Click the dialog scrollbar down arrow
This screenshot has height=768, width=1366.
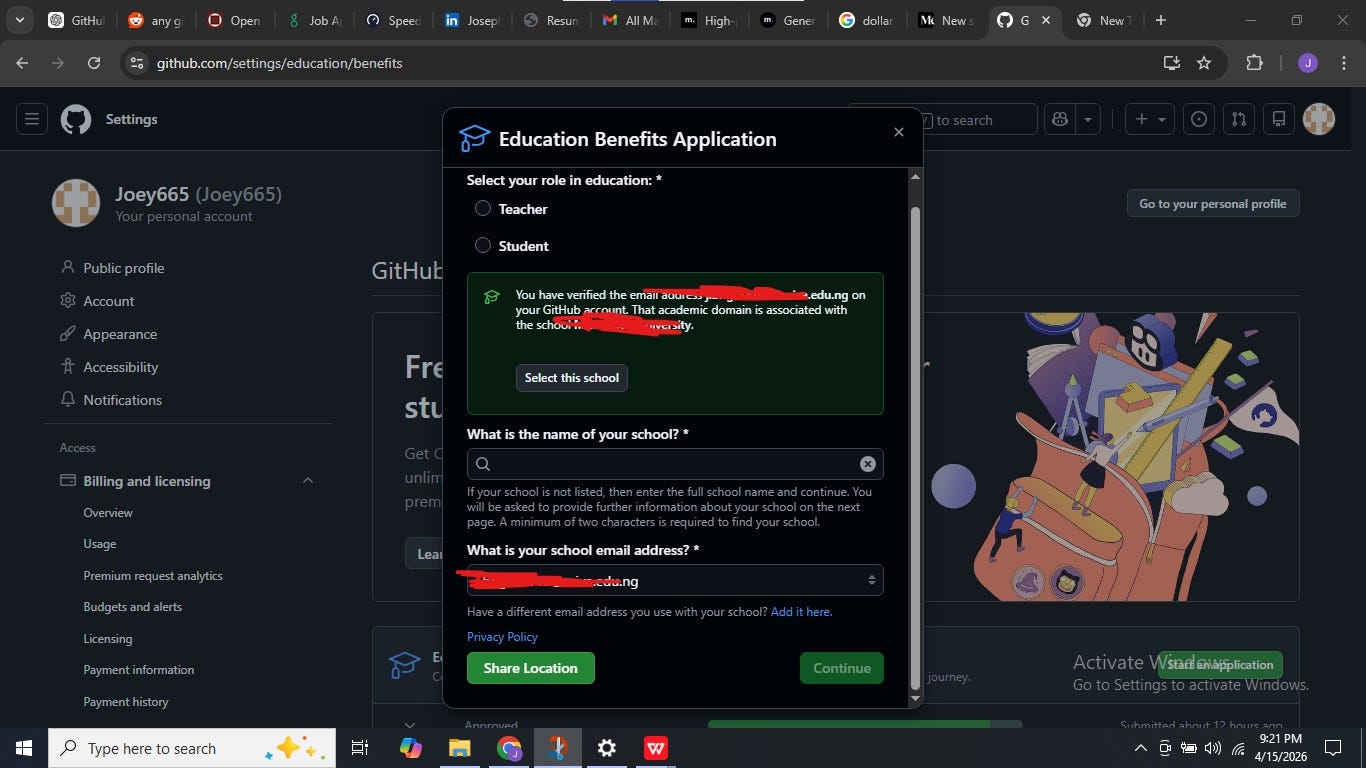pos(915,699)
